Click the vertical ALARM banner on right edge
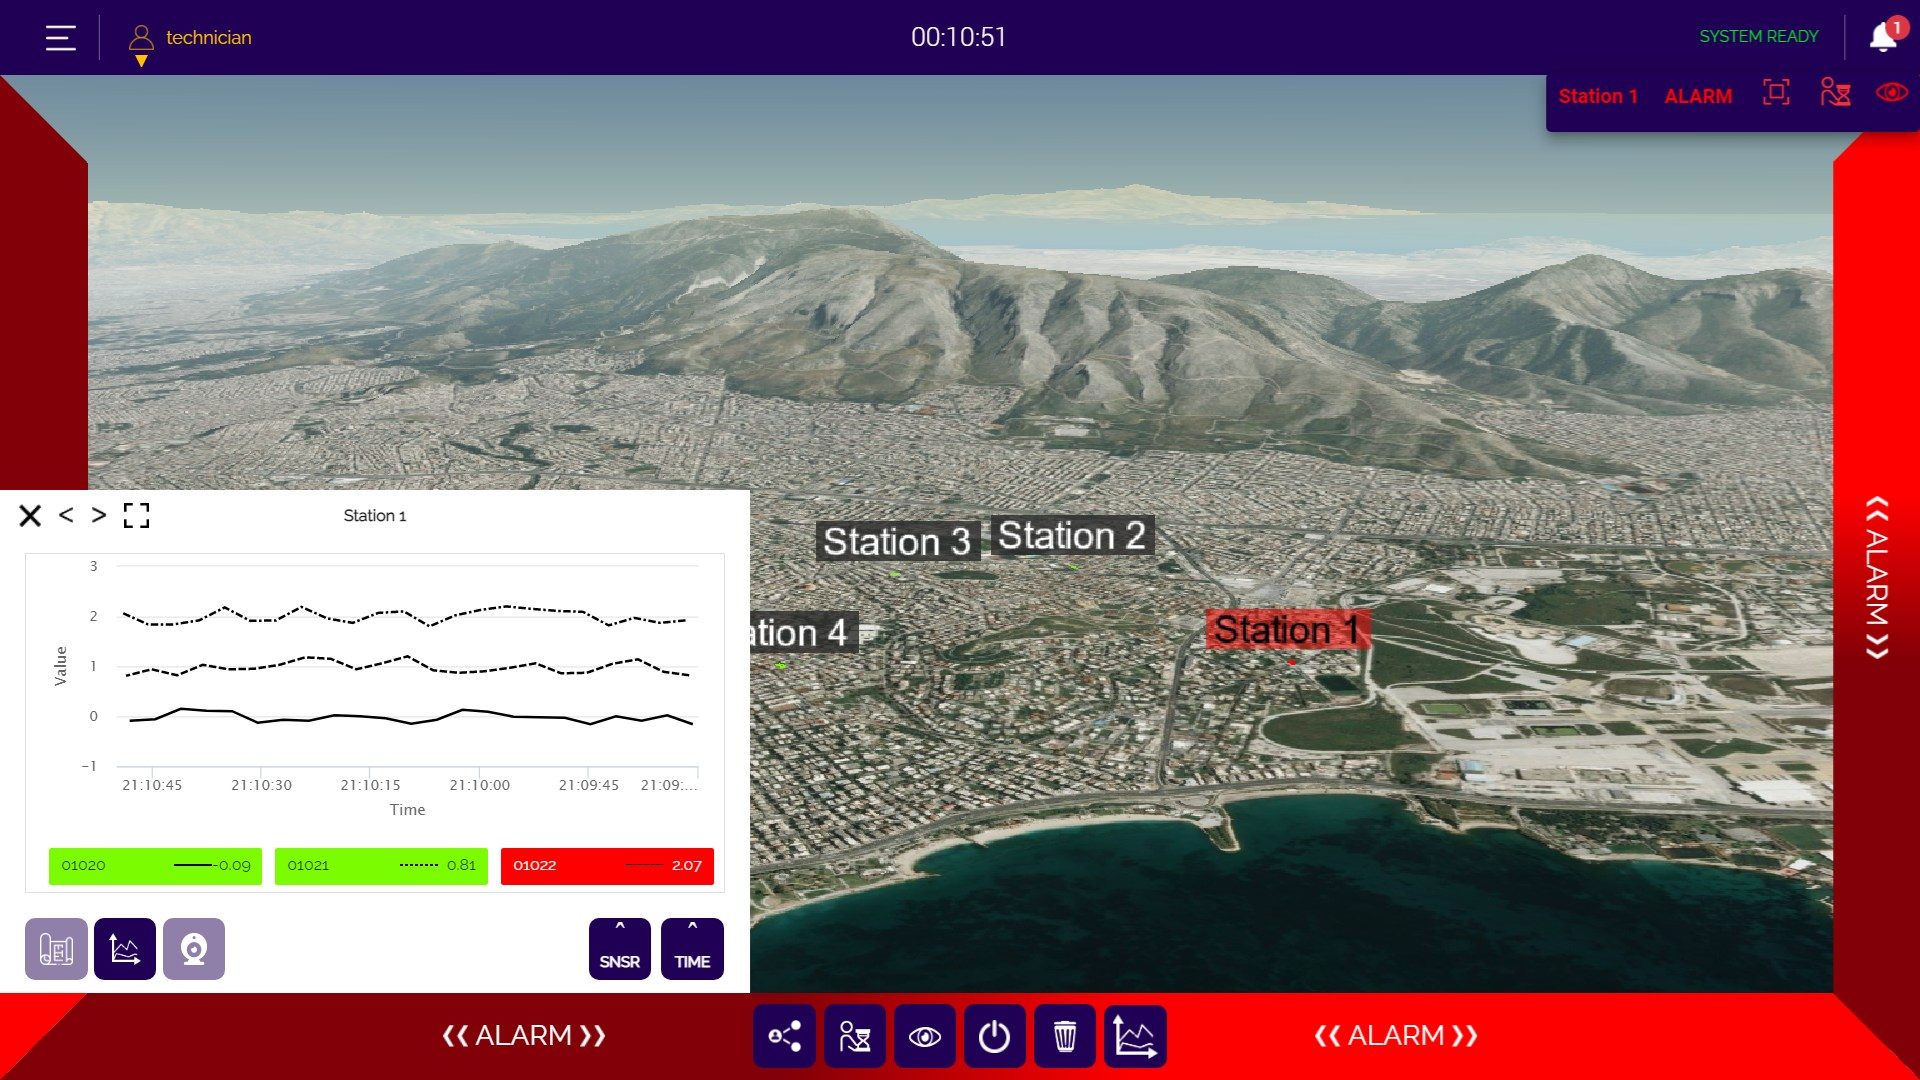The width and height of the screenshot is (1920, 1080). click(x=1877, y=577)
